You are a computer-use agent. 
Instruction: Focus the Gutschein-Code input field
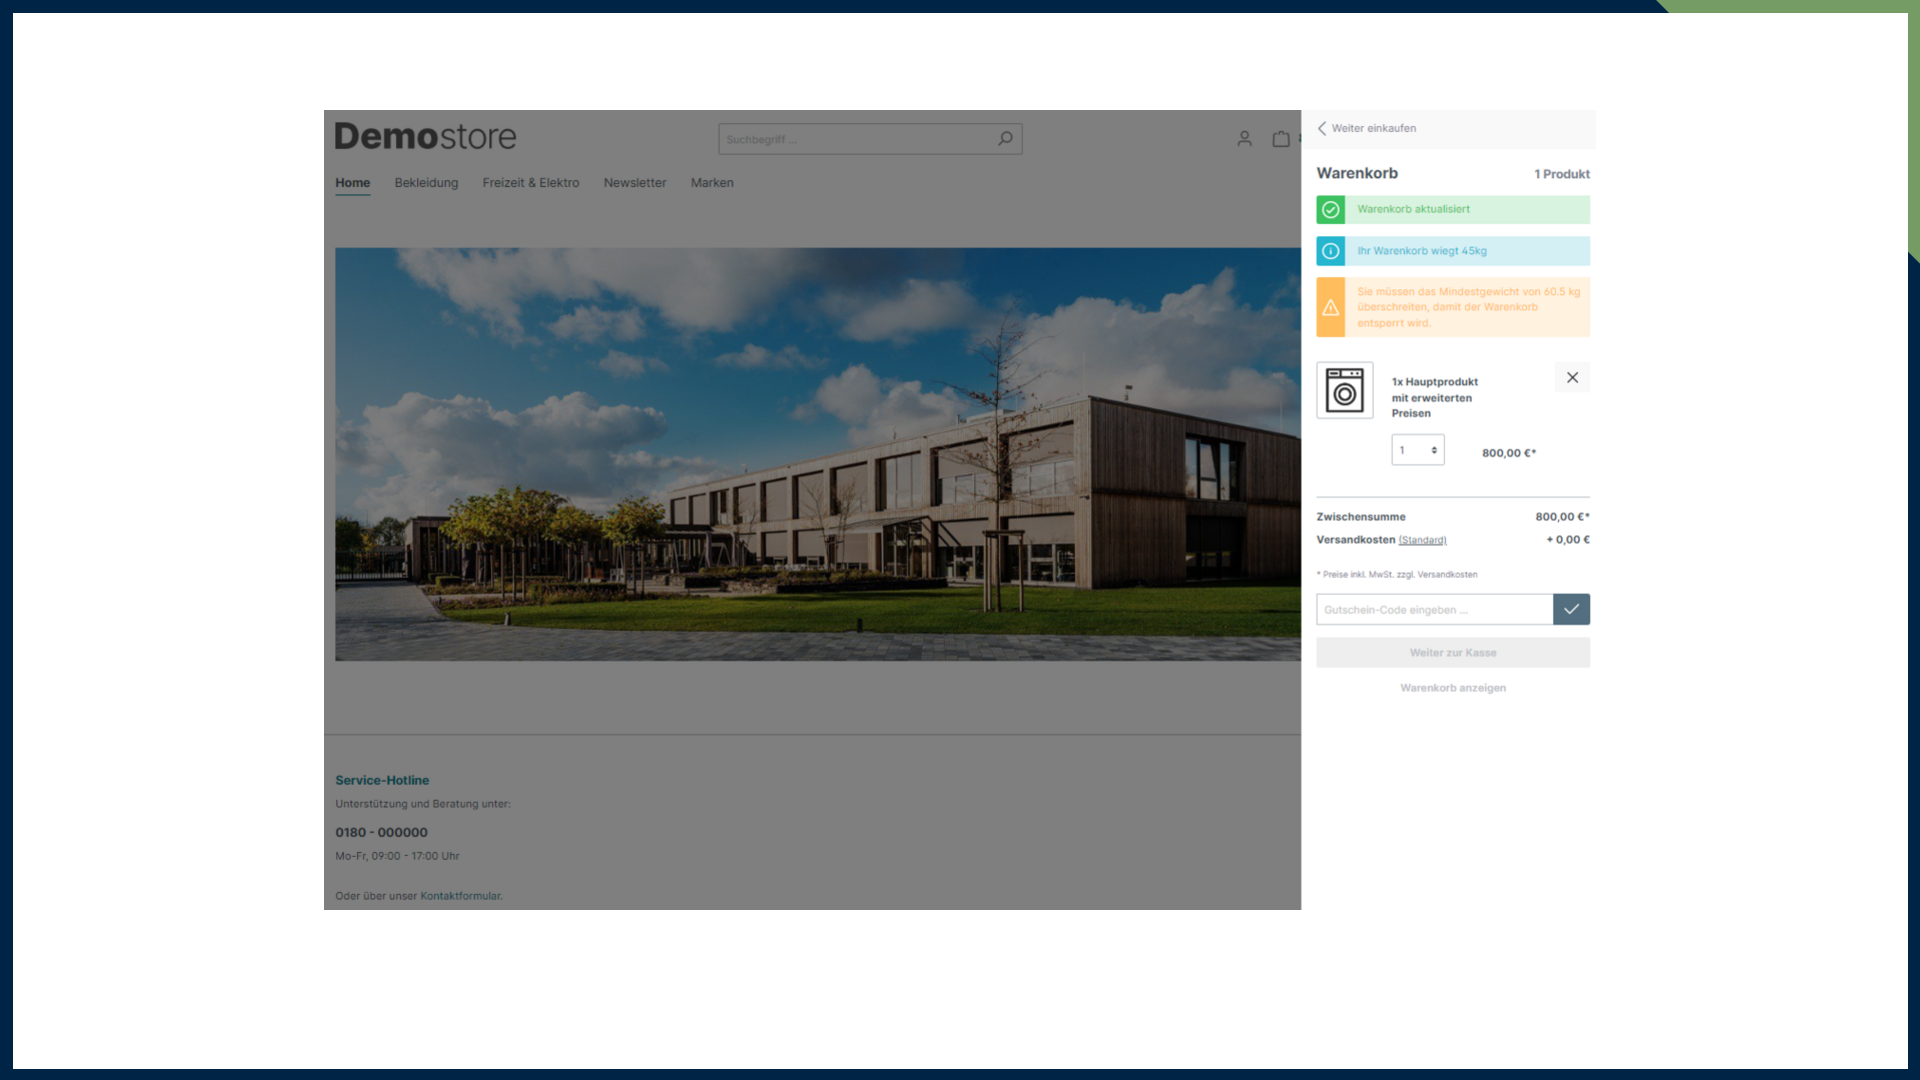point(1434,609)
